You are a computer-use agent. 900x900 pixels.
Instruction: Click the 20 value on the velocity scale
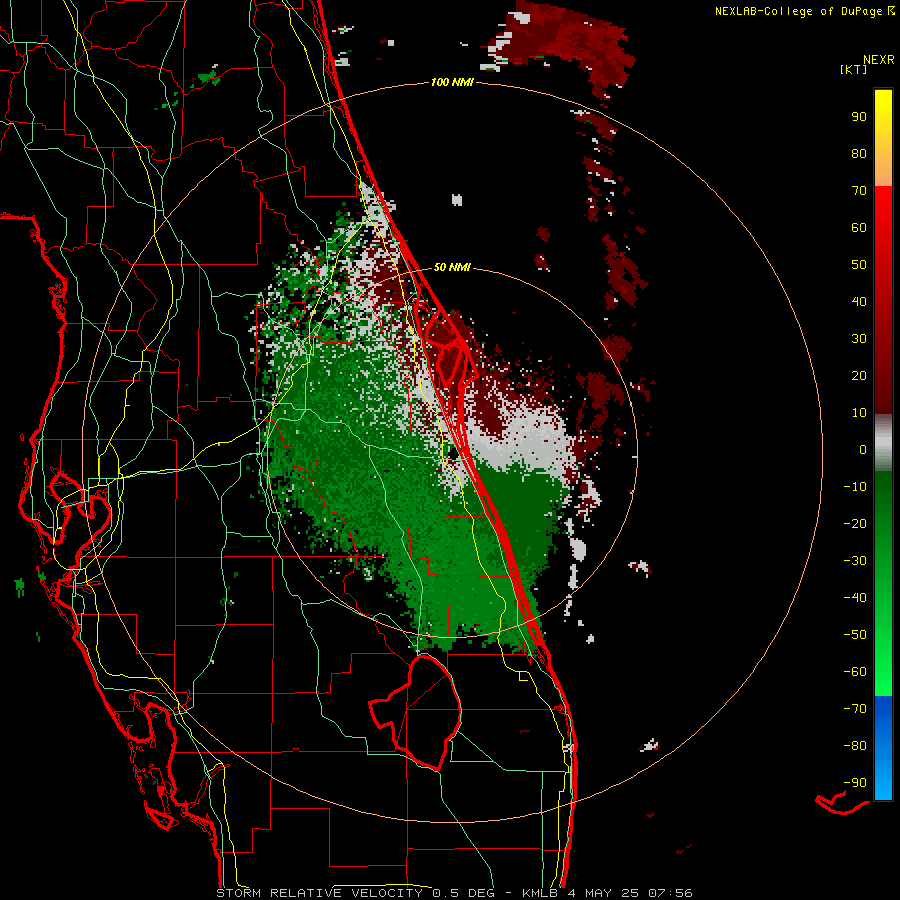(859, 376)
